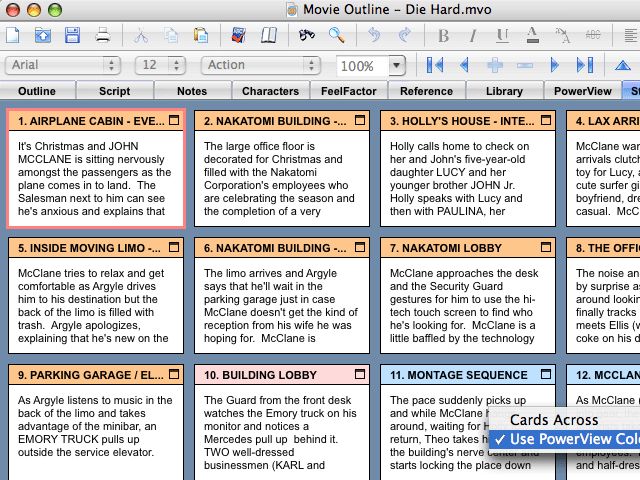The width and height of the screenshot is (640, 480).
Task: Open the color book toolbar icon
Action: tap(239, 36)
